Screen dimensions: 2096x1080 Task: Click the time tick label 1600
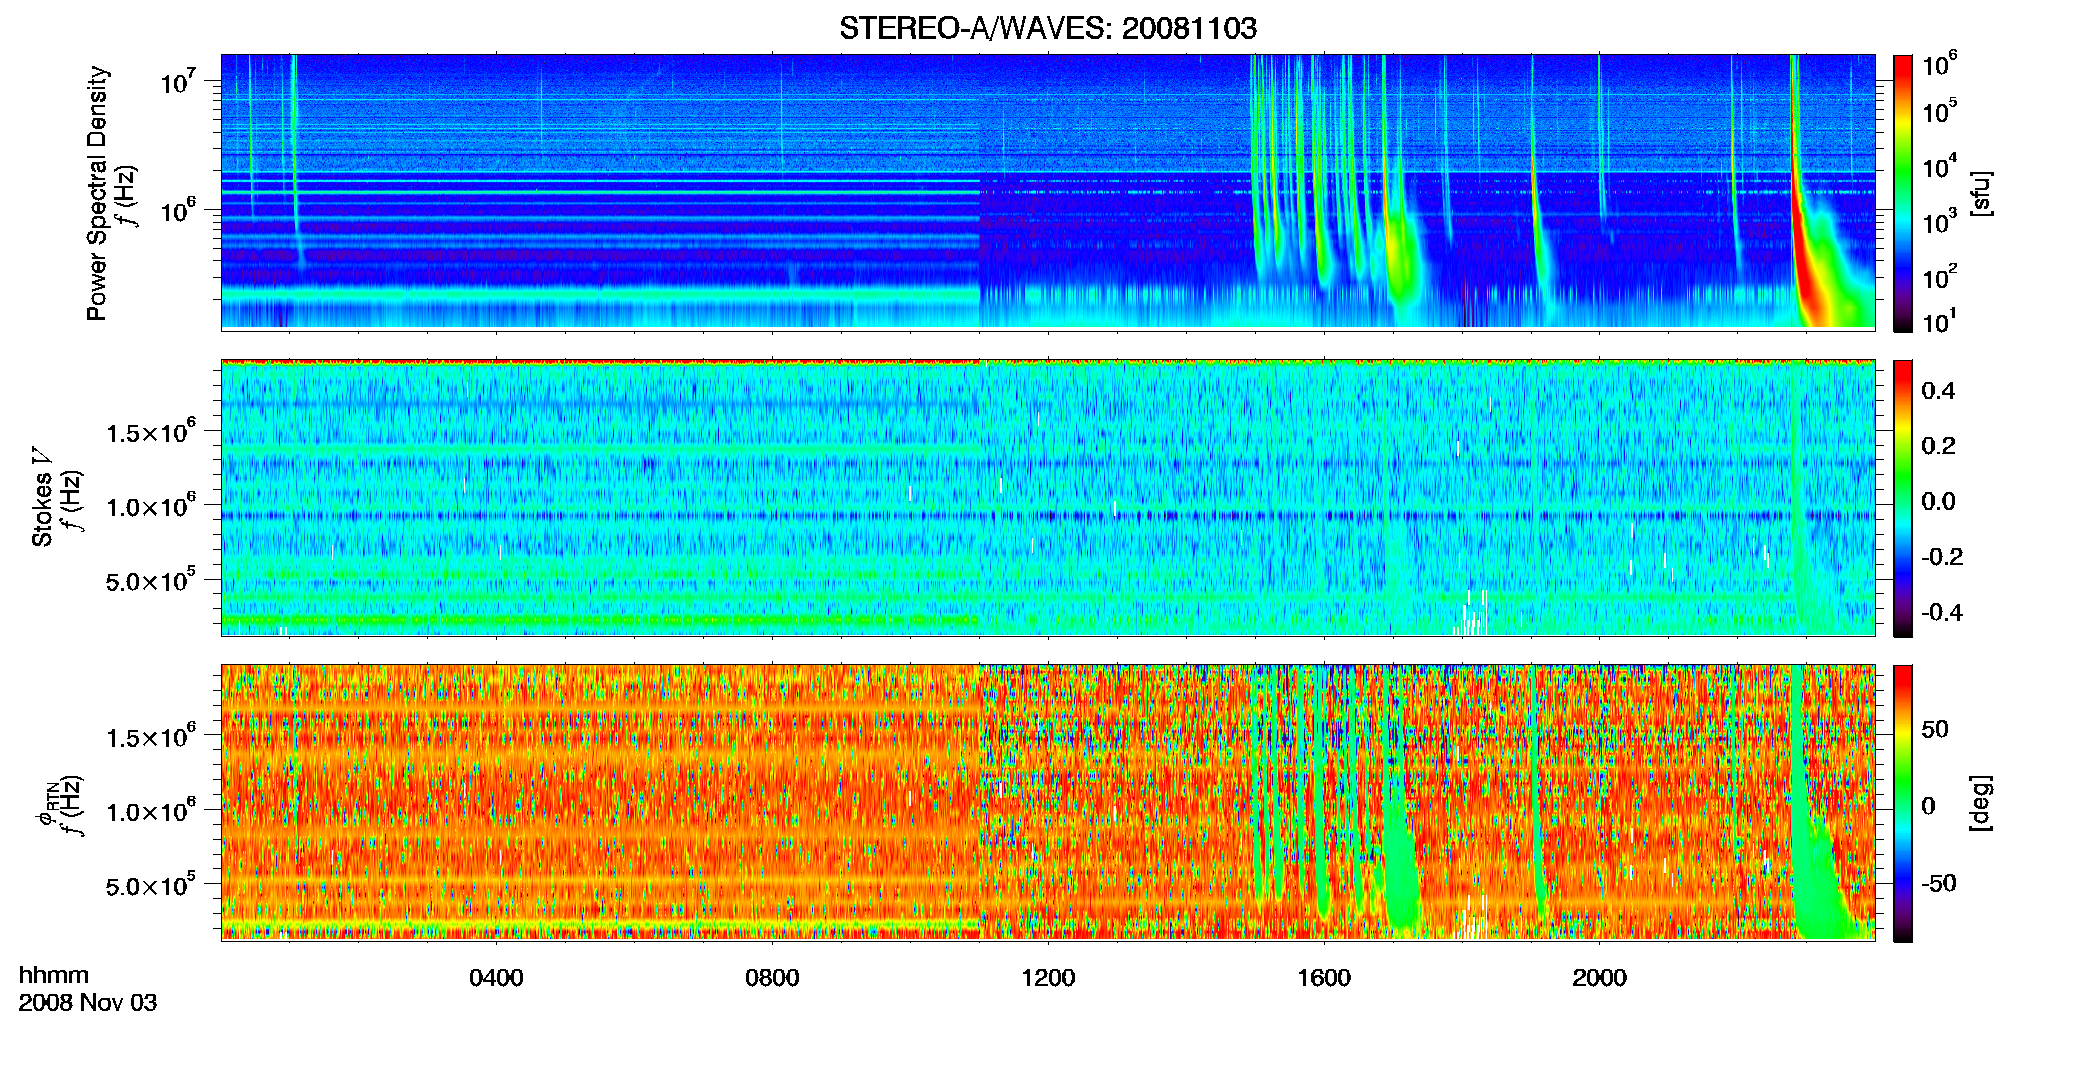pyautogui.click(x=1324, y=978)
